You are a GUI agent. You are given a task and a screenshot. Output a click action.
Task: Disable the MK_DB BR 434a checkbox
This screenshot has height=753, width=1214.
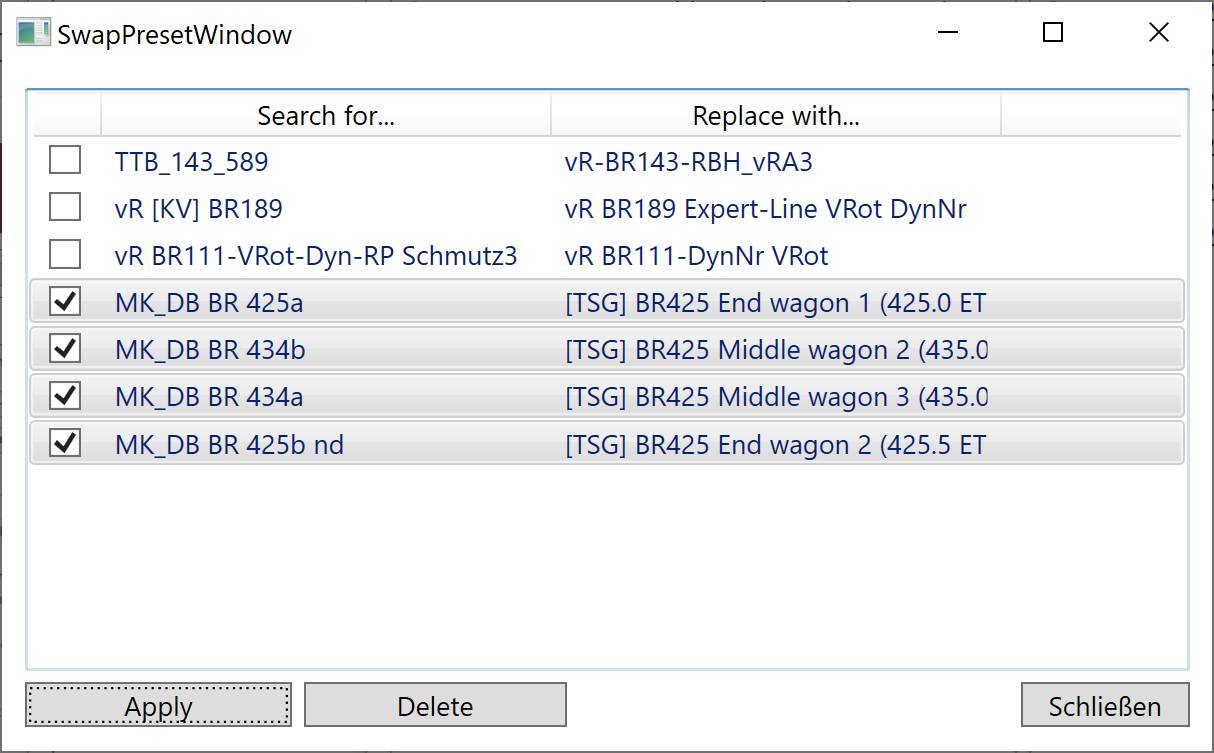point(66,396)
